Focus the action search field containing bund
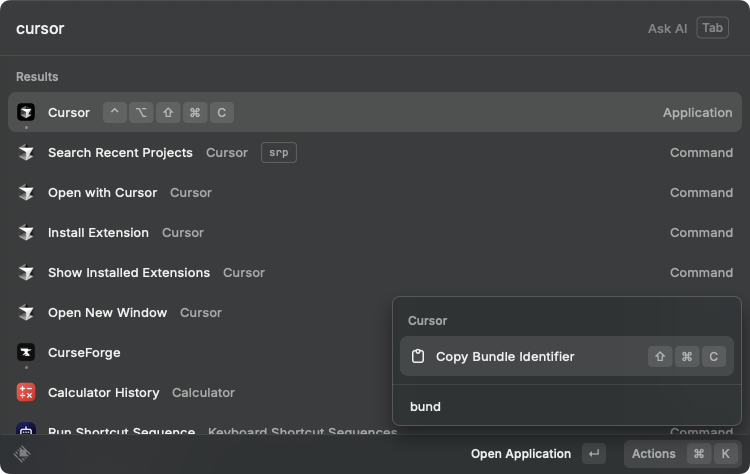 pos(567,407)
